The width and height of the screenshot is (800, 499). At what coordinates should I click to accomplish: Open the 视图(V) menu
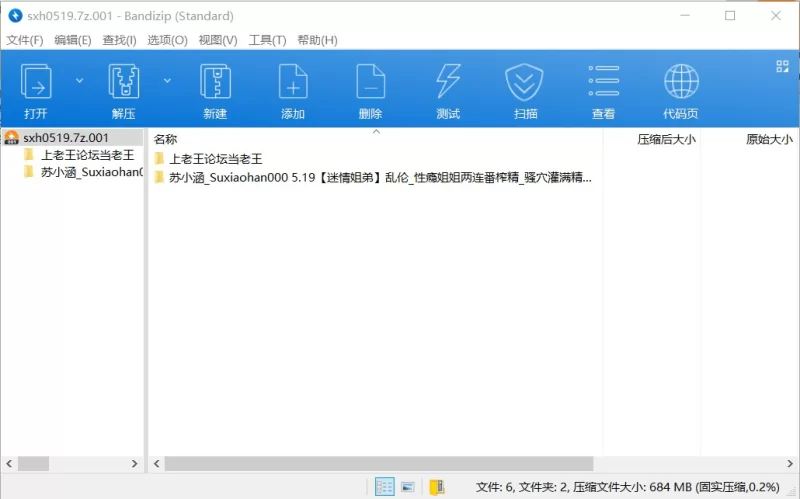tap(218, 40)
